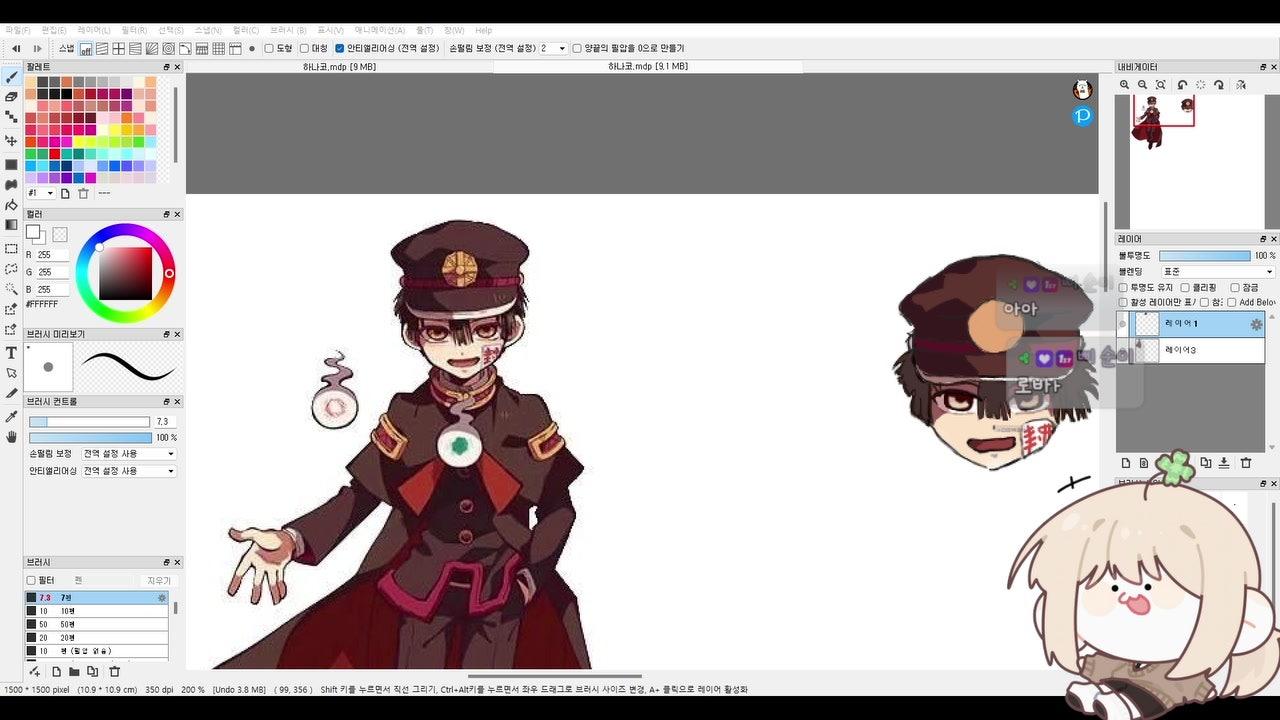This screenshot has width=1280, height=720.
Task: Switch to the 하나코.mdp [9 MB] tab
Action: click(340, 67)
